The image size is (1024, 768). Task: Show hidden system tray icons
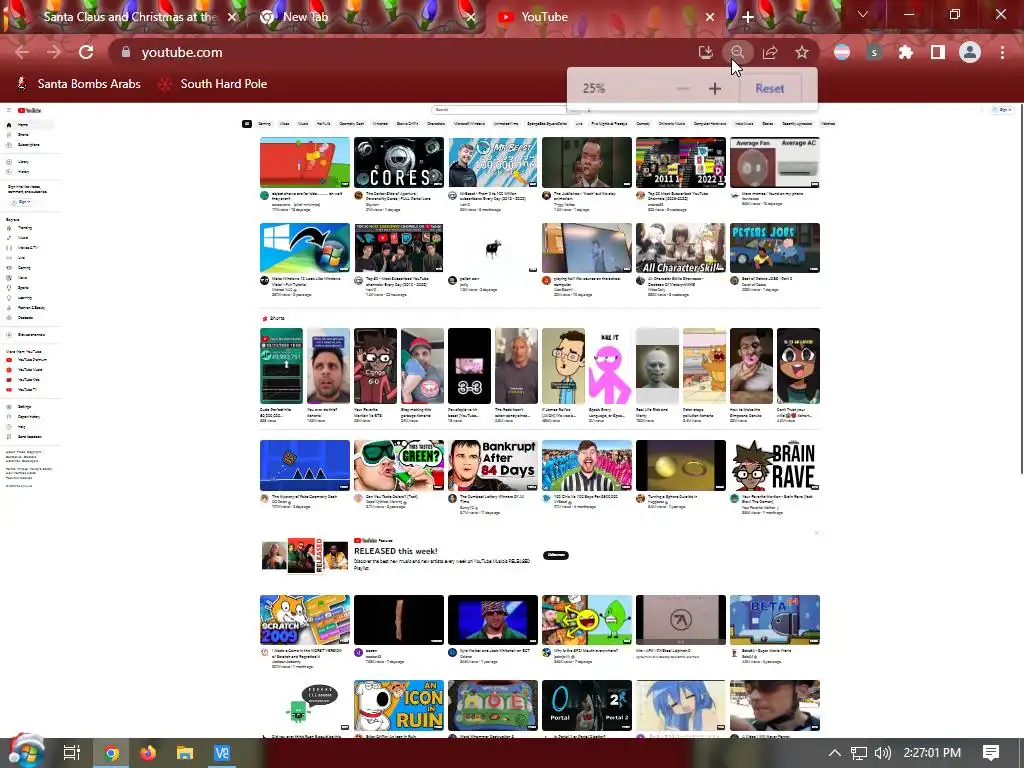pyautogui.click(x=835, y=753)
